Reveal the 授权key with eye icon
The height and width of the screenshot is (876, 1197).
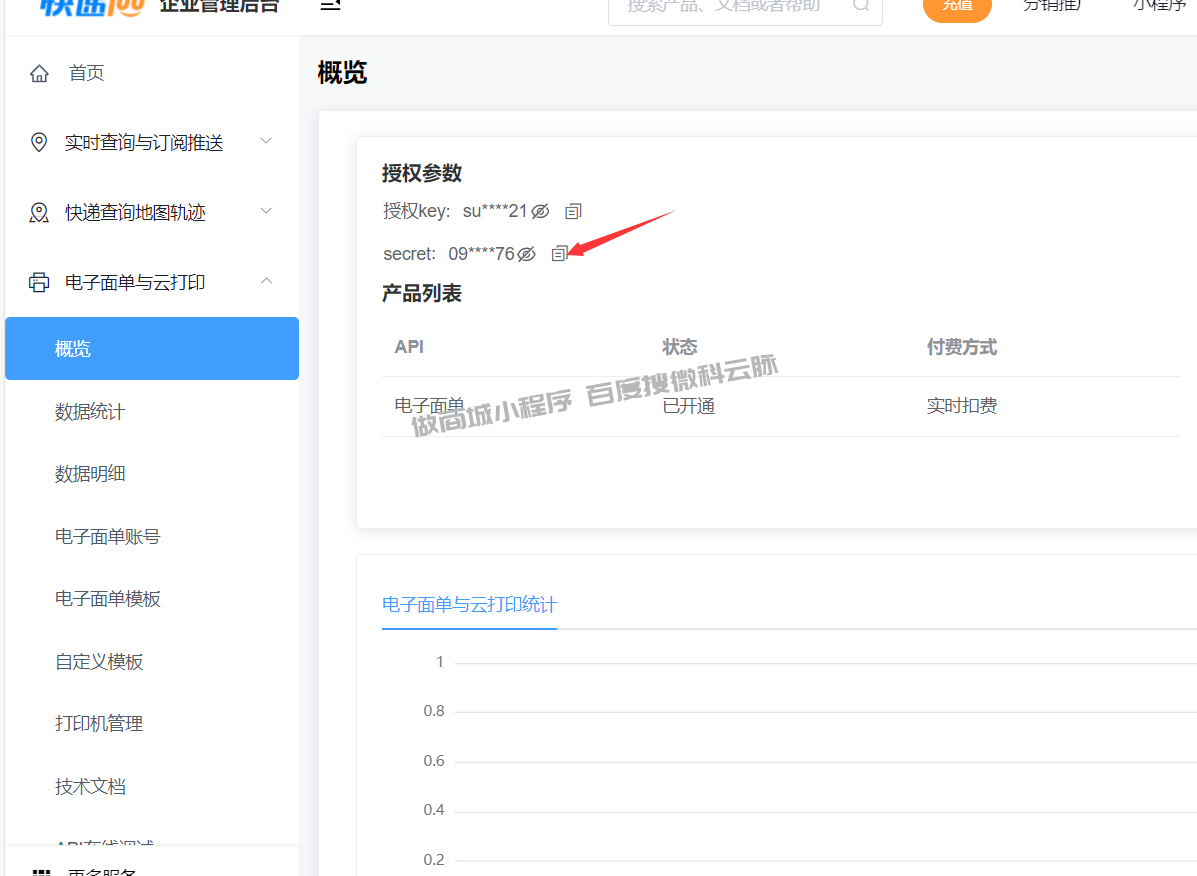[540, 211]
